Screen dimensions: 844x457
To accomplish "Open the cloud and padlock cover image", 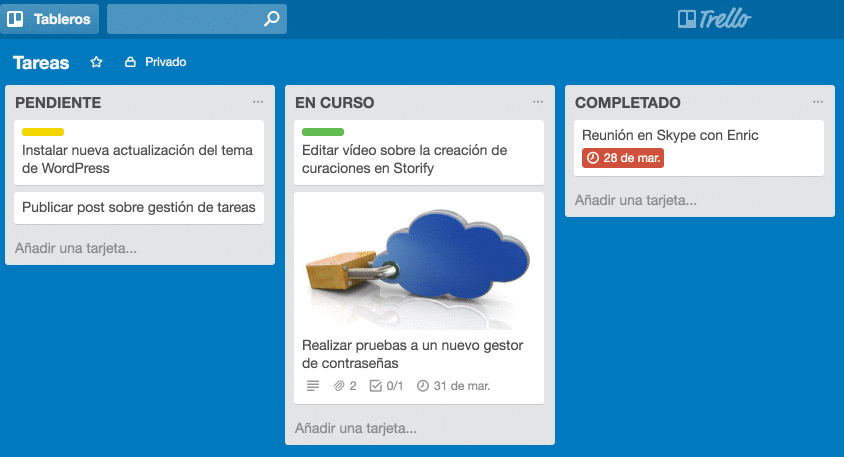I will click(419, 261).
